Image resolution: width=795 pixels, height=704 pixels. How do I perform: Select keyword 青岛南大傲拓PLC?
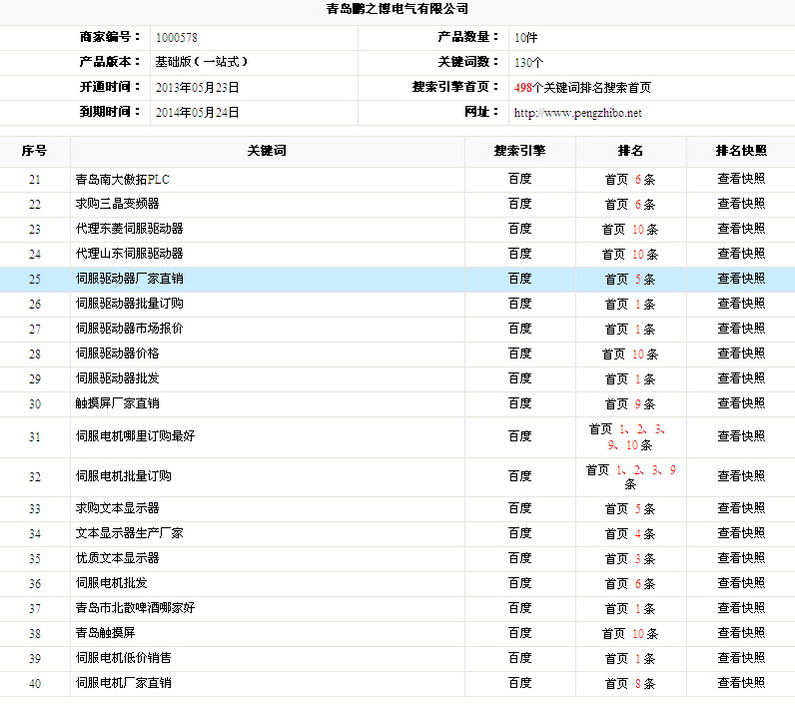123,179
